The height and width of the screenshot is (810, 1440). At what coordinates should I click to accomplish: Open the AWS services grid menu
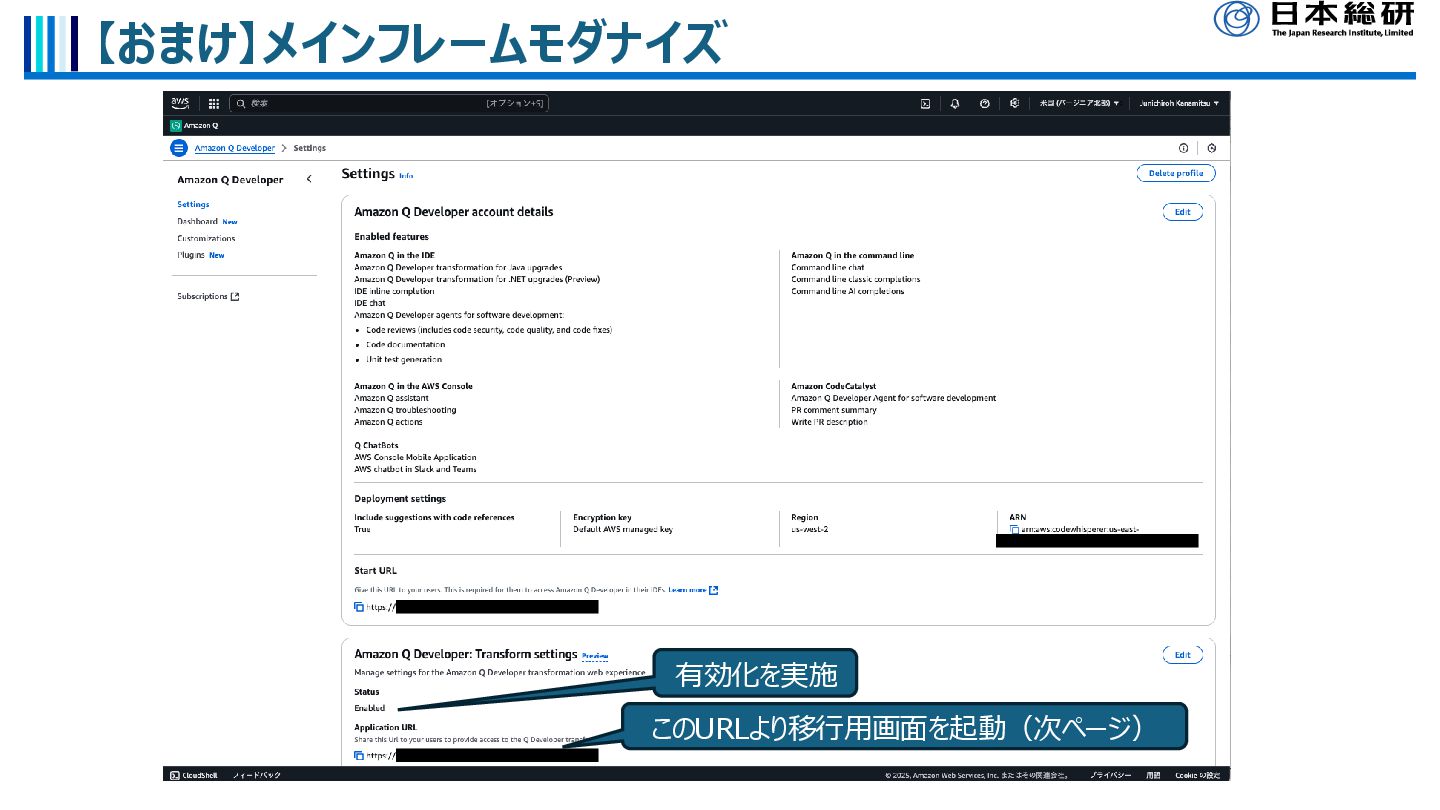point(214,103)
